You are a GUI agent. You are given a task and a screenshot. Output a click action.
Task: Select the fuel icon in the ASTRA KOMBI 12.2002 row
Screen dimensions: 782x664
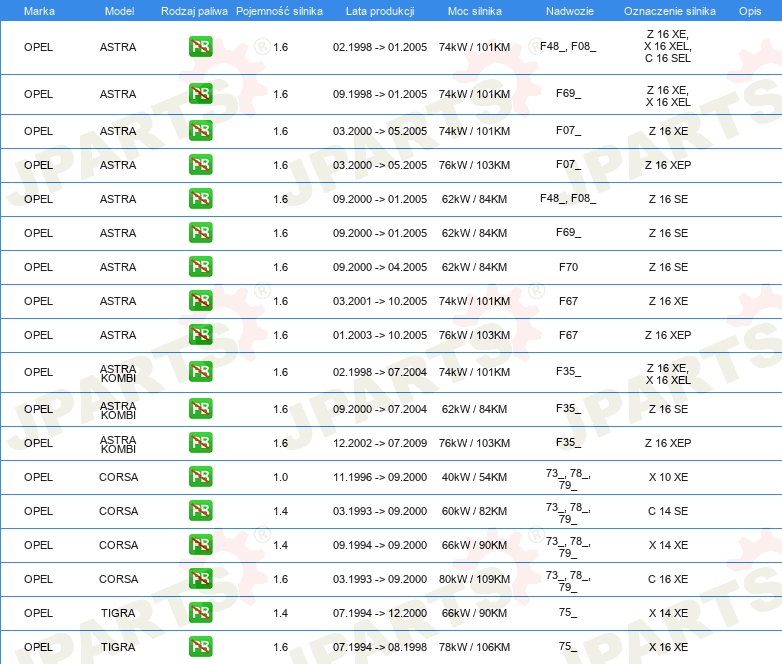tap(200, 443)
